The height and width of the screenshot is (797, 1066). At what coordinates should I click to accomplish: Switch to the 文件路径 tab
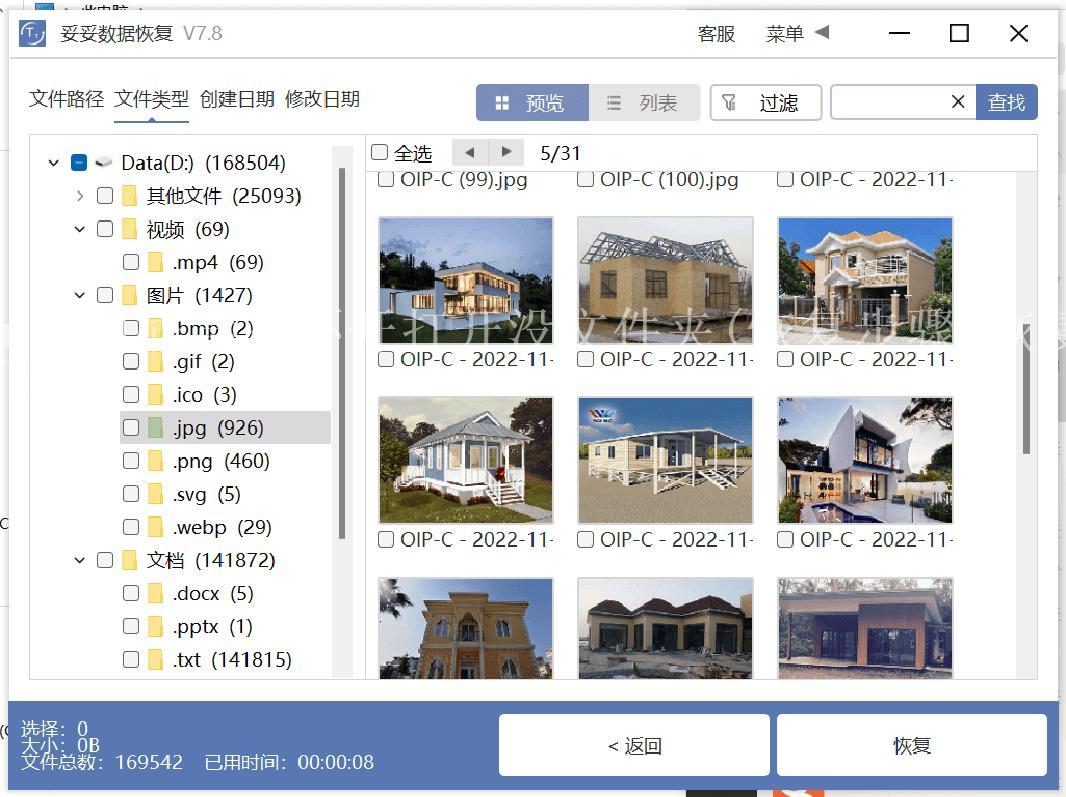[x=66, y=99]
